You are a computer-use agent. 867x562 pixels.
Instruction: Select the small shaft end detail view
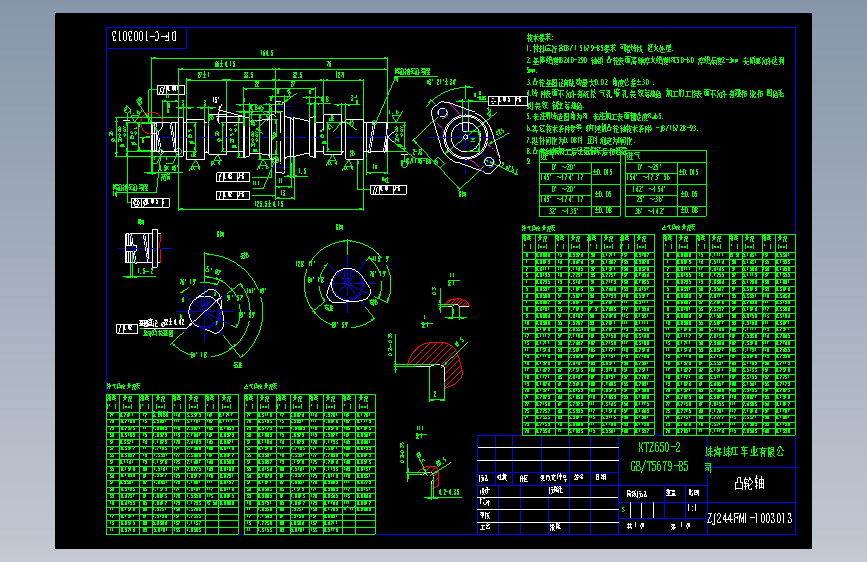click(x=143, y=248)
